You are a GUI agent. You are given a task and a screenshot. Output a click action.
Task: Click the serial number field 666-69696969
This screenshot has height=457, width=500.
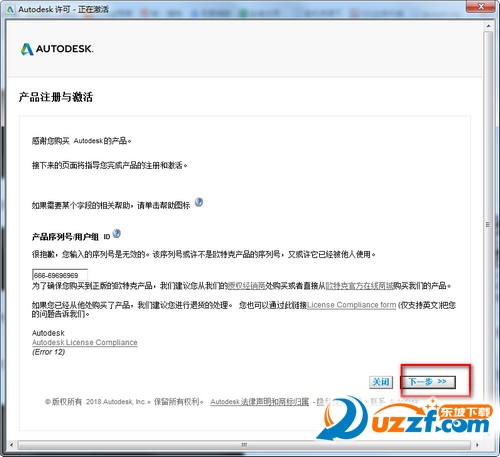pos(60,275)
